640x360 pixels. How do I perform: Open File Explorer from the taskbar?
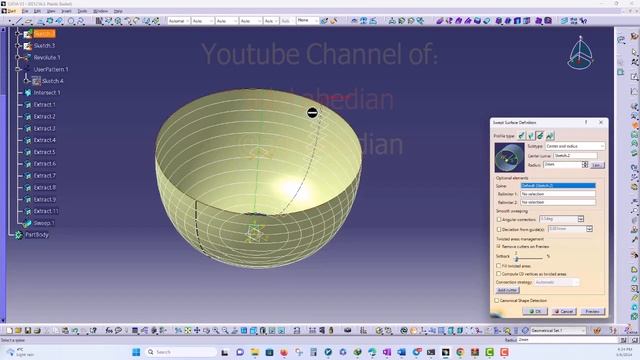(x=255, y=352)
